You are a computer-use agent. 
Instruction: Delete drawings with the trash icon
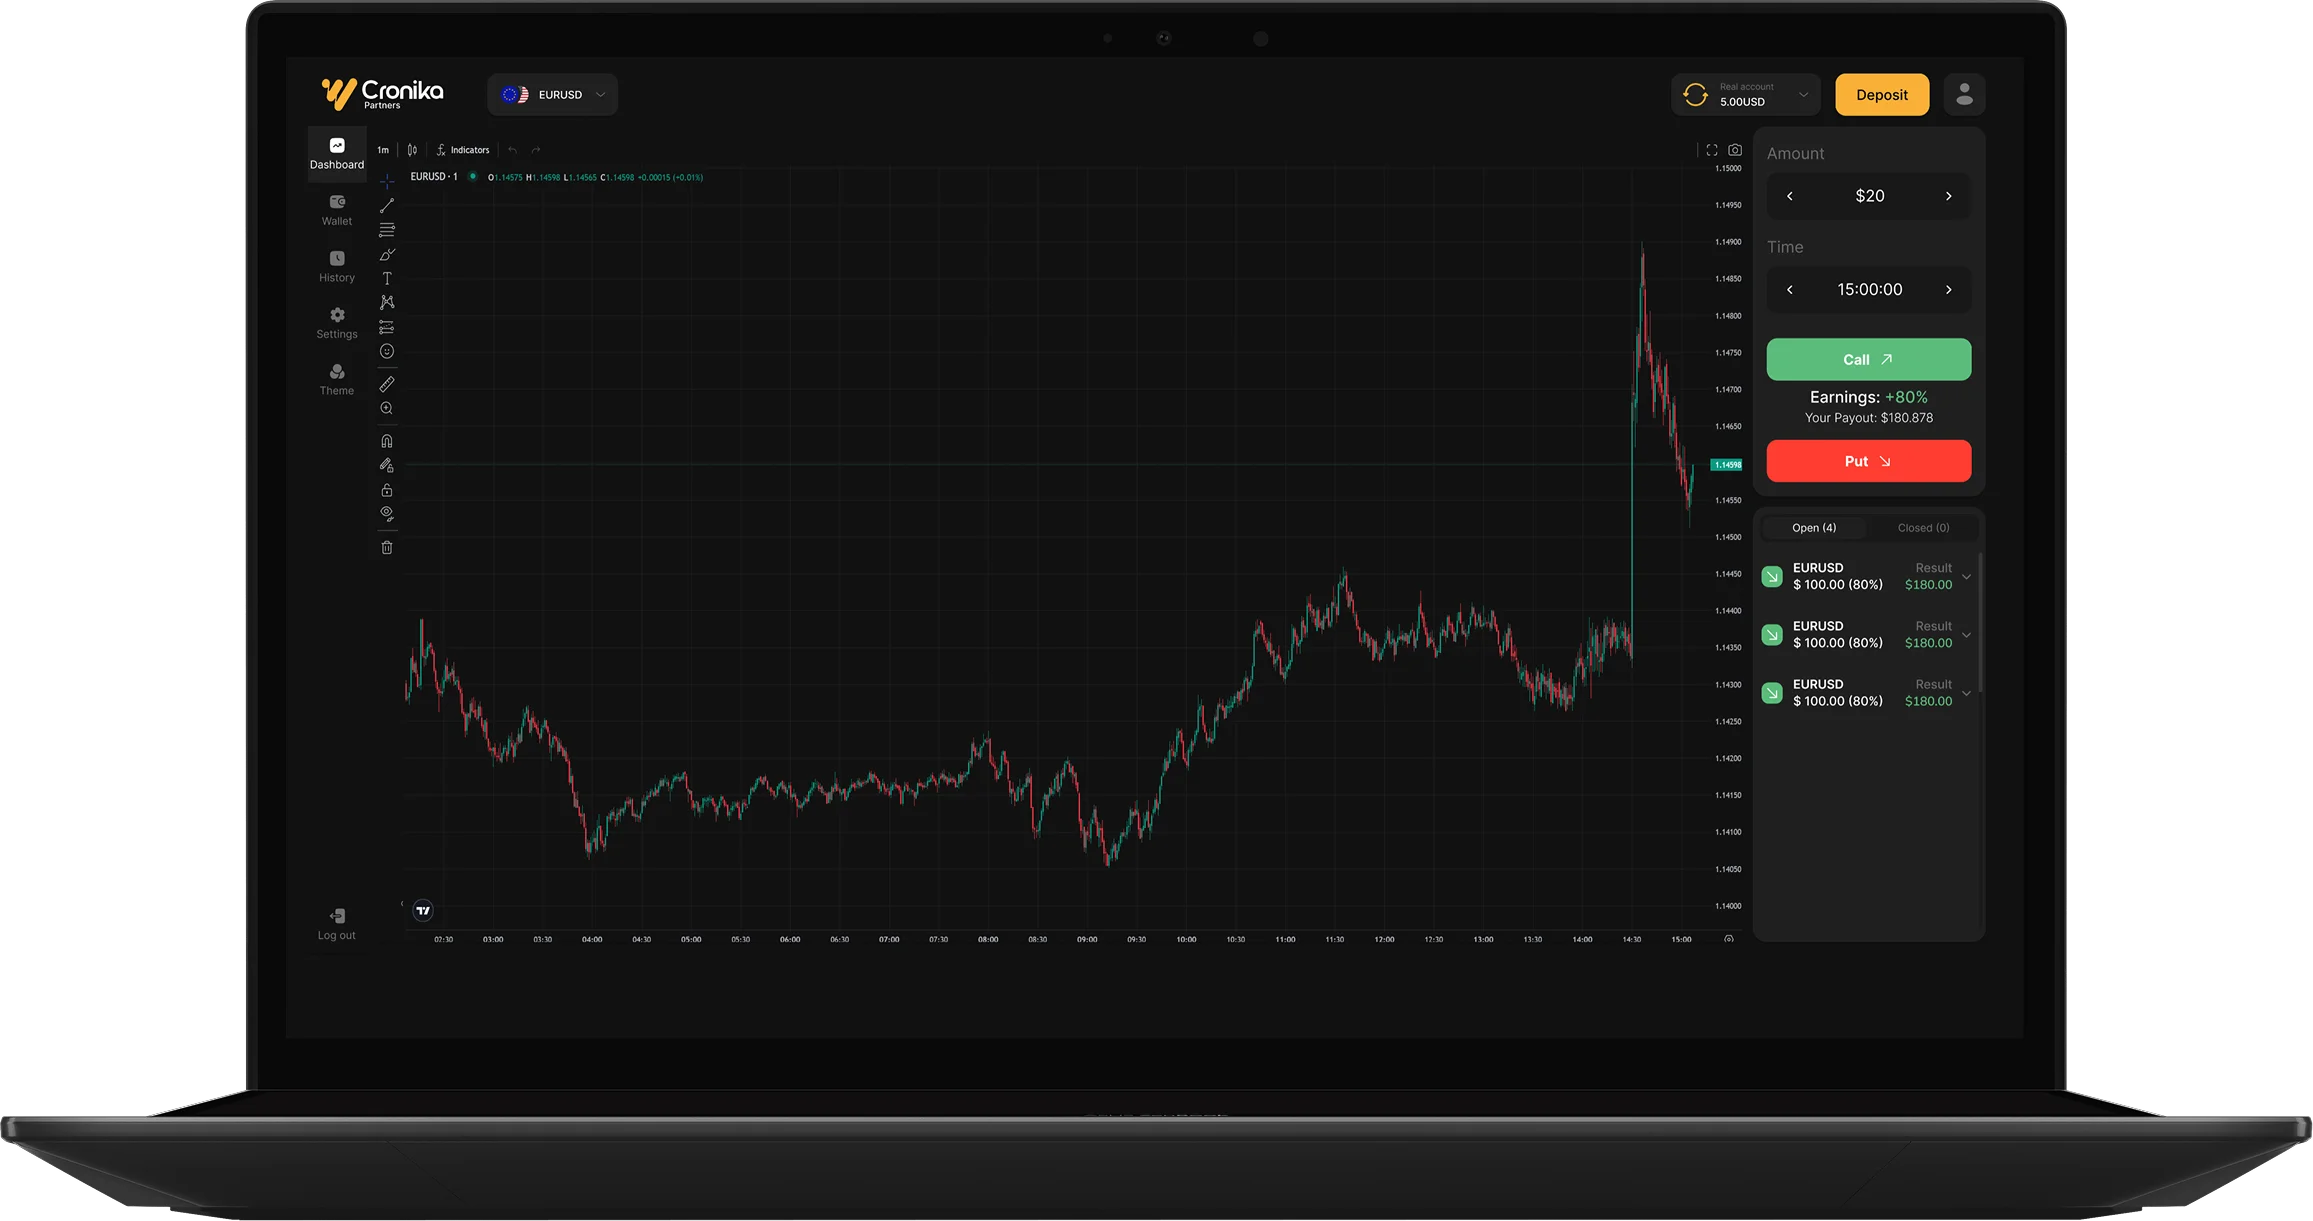click(x=387, y=547)
